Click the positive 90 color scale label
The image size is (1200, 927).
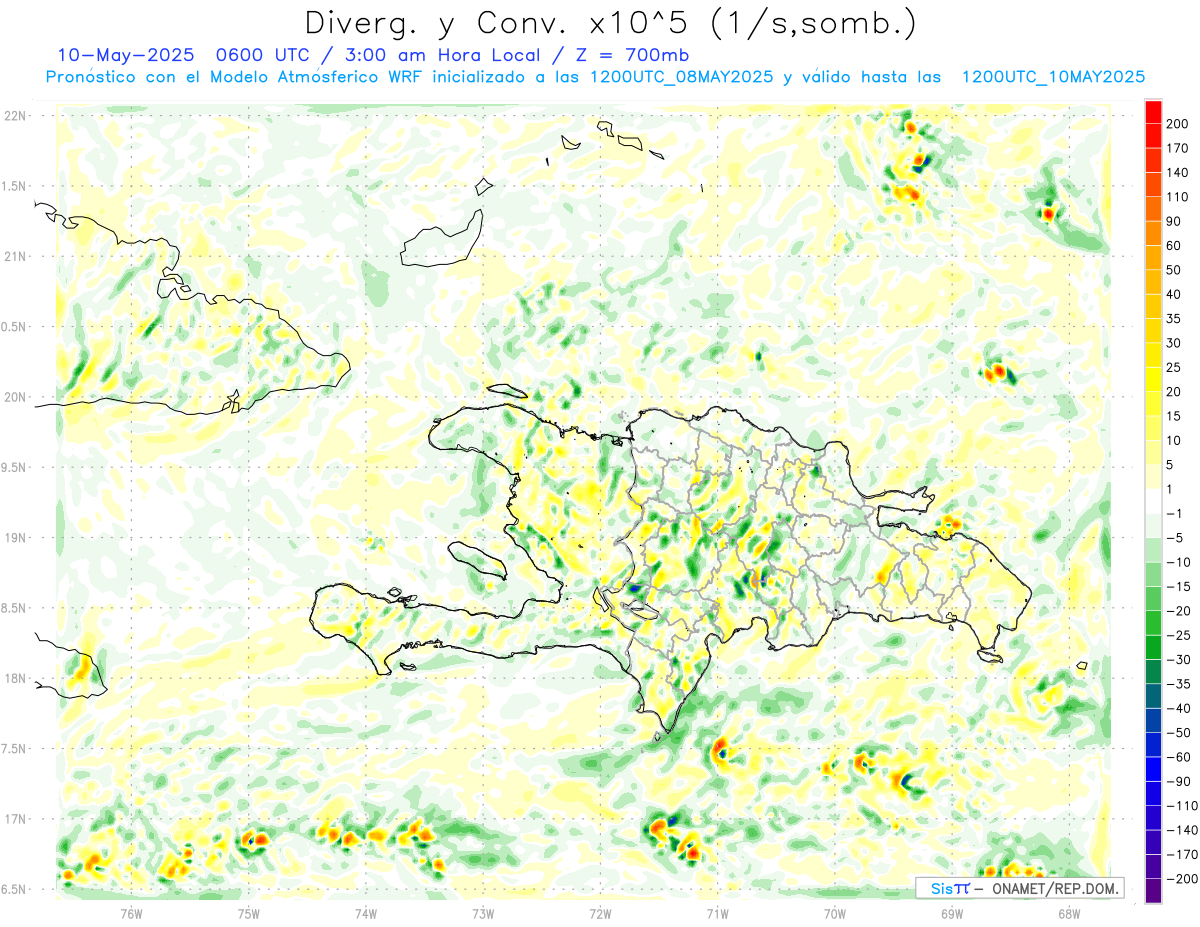pos(1174,221)
